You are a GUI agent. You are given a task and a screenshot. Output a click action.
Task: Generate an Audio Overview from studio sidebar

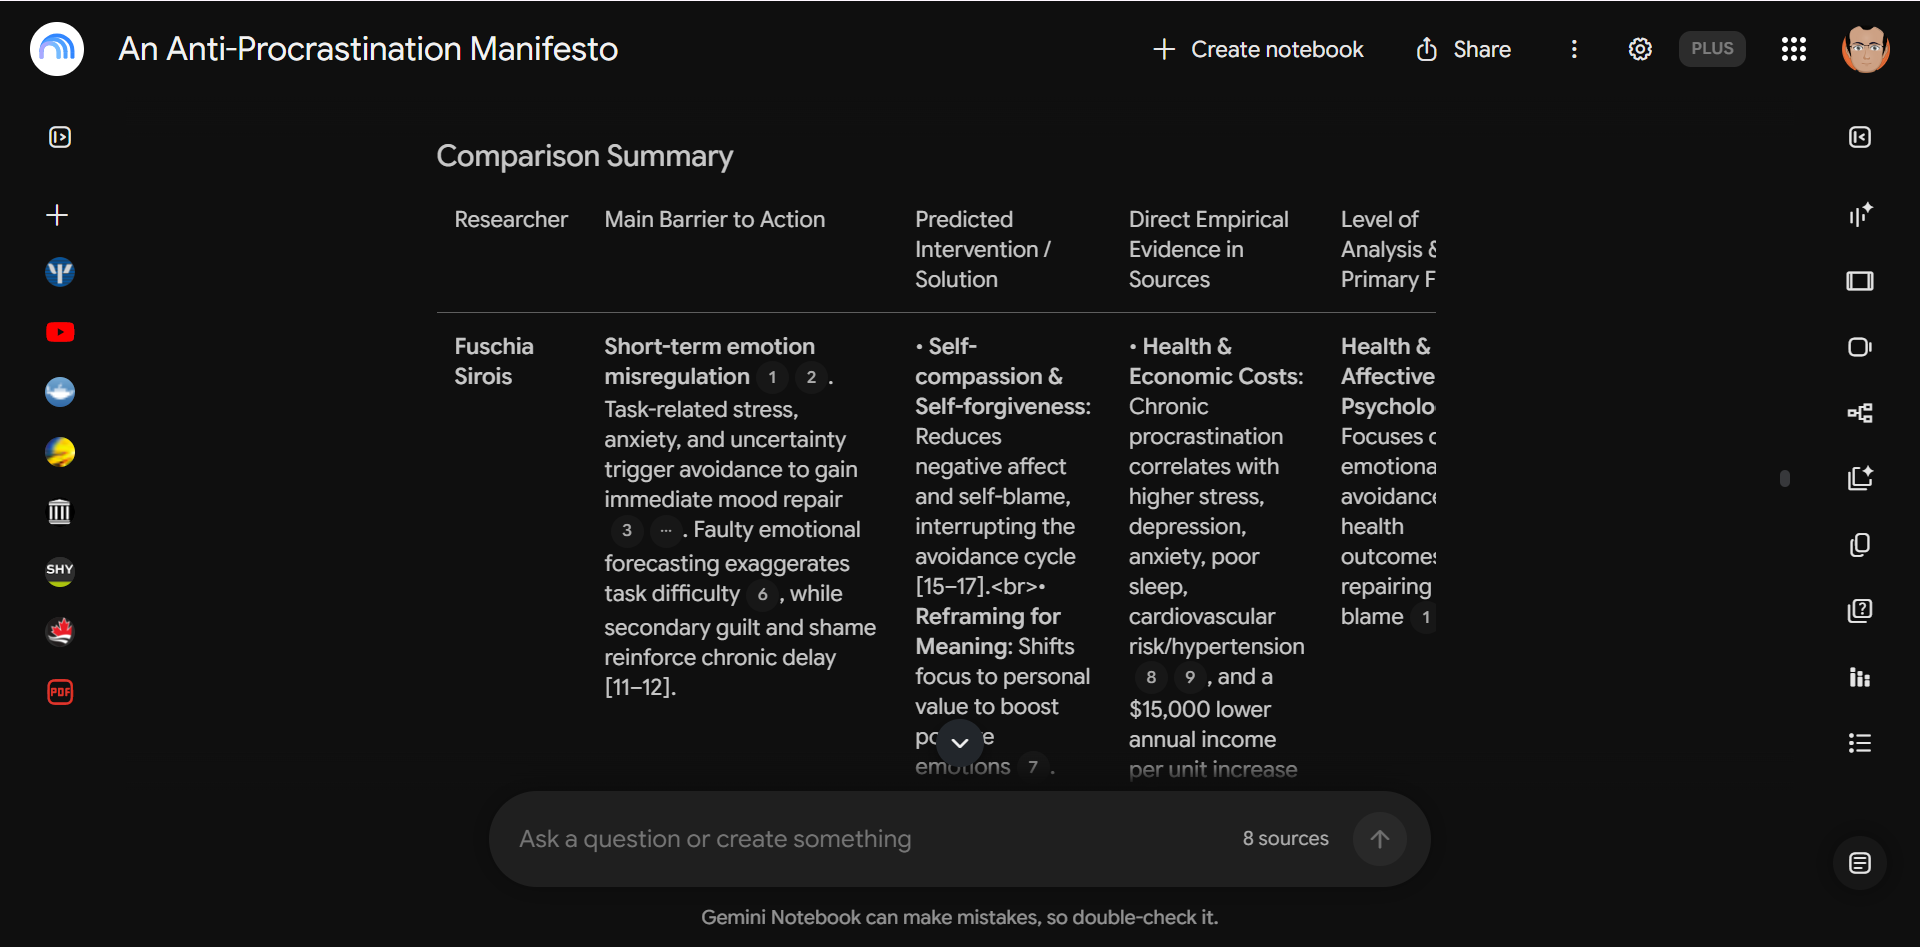pyautogui.click(x=1860, y=215)
